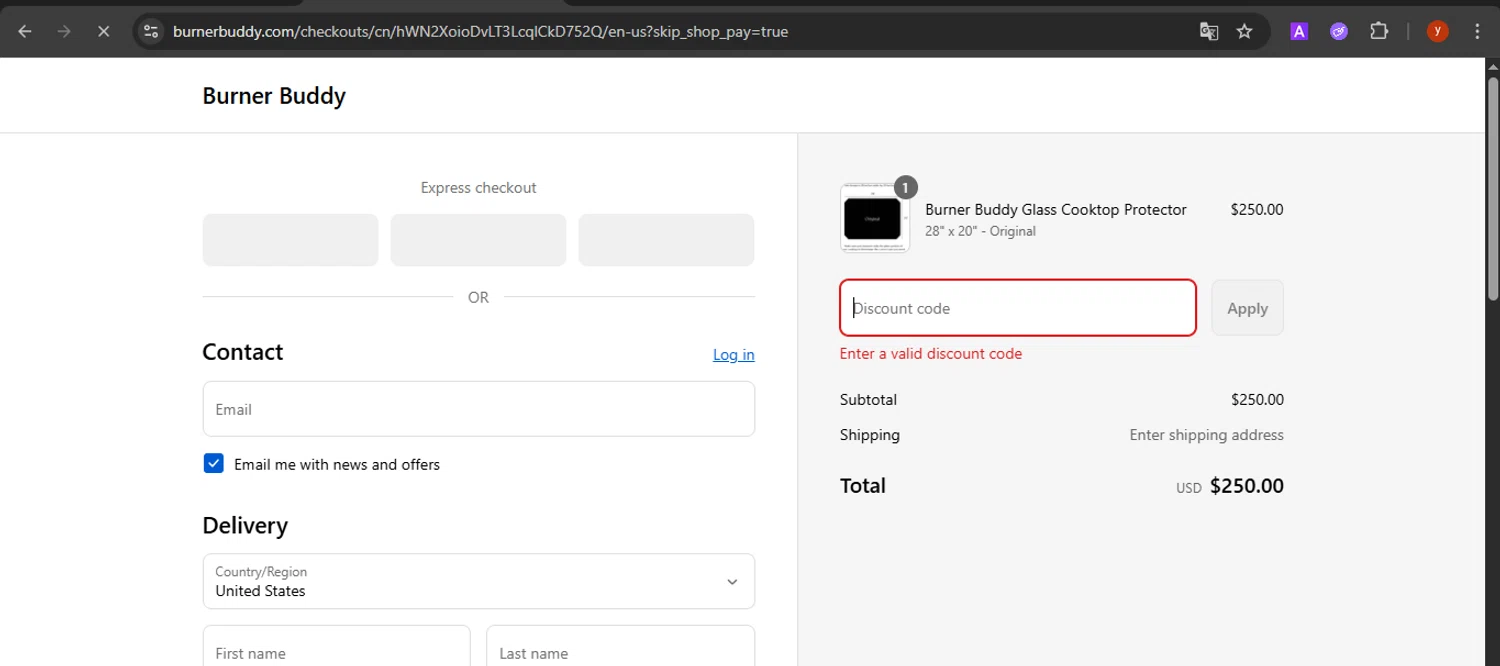
Task: Stop loading the page
Action: pos(103,31)
